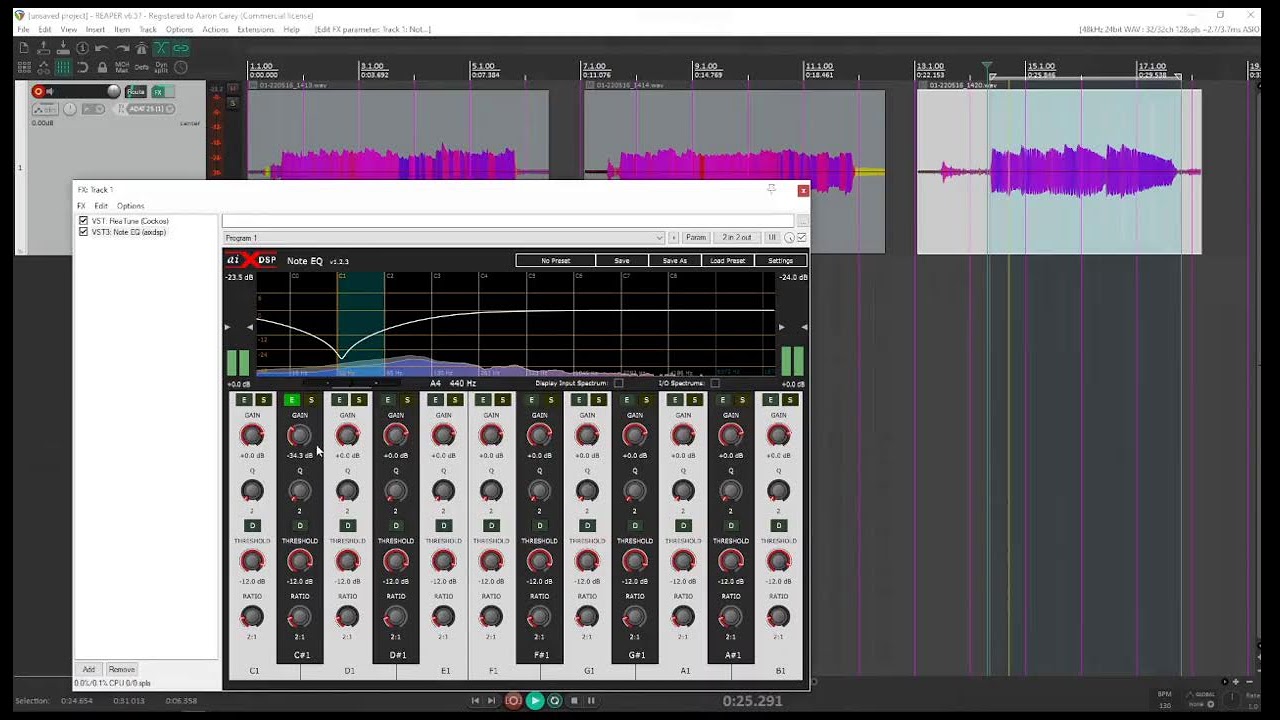
Task: Click the Open Project toolbar icon
Action: [43, 48]
